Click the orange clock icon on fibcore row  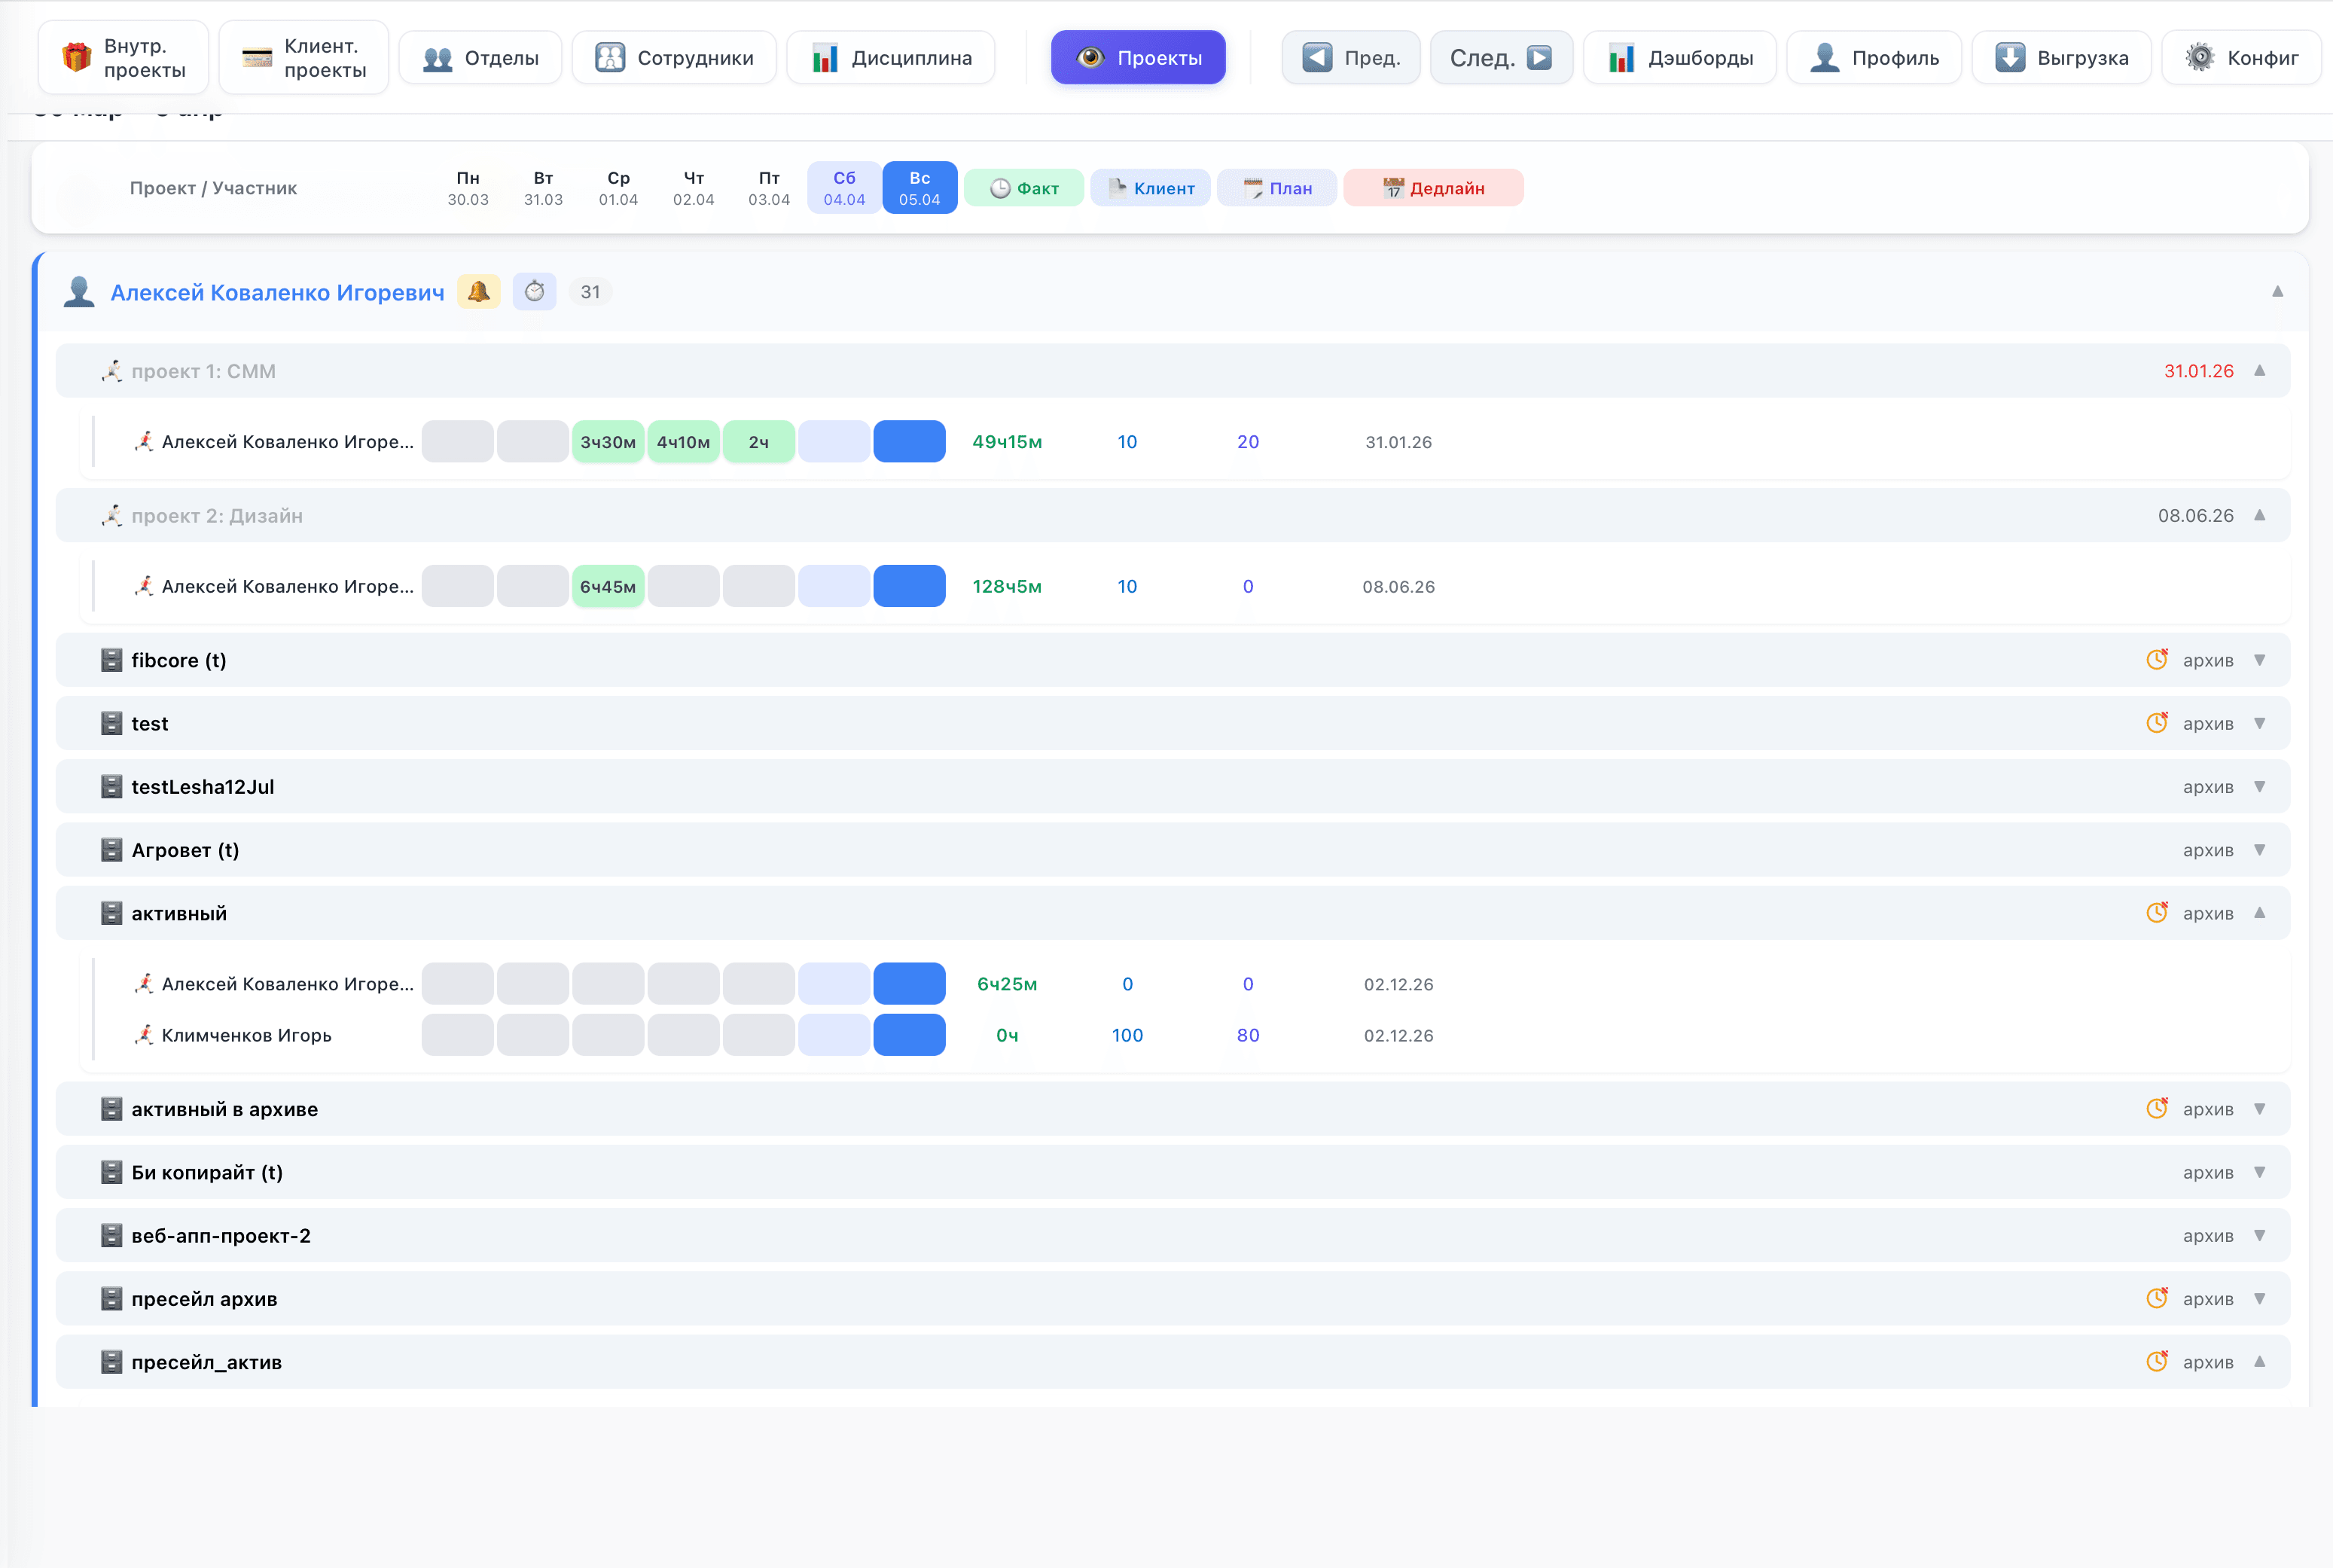(2156, 660)
